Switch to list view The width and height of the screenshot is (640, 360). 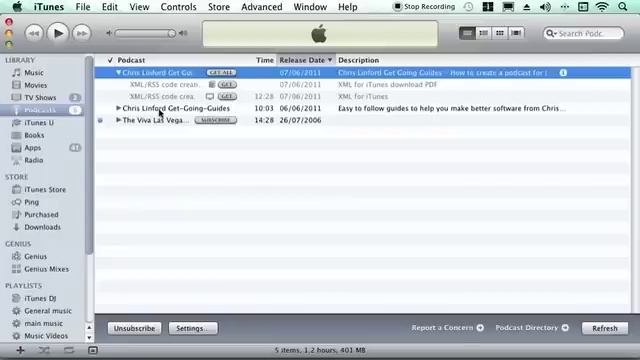467,33
